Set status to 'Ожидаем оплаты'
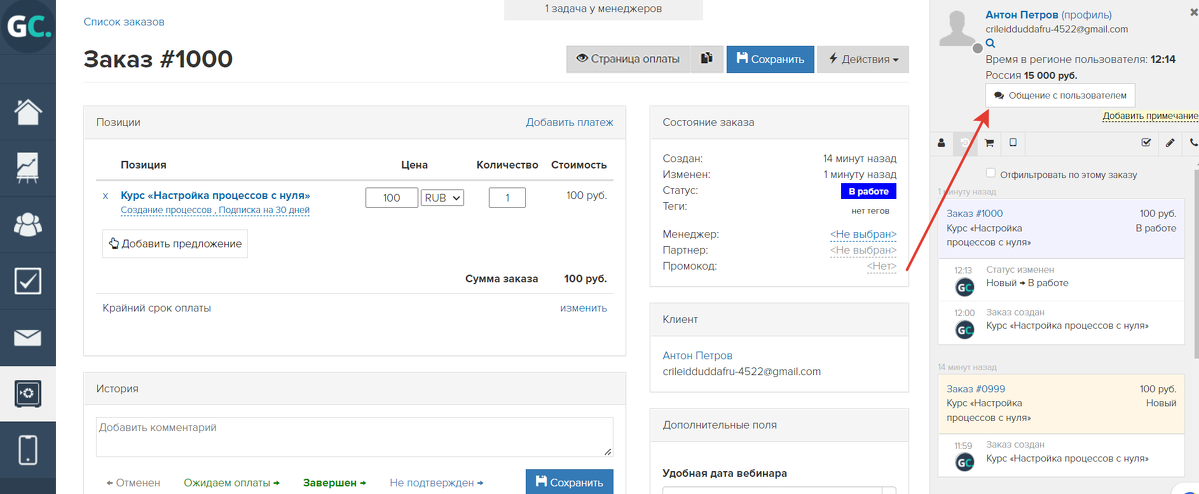This screenshot has height=494, width=1199. 232,483
